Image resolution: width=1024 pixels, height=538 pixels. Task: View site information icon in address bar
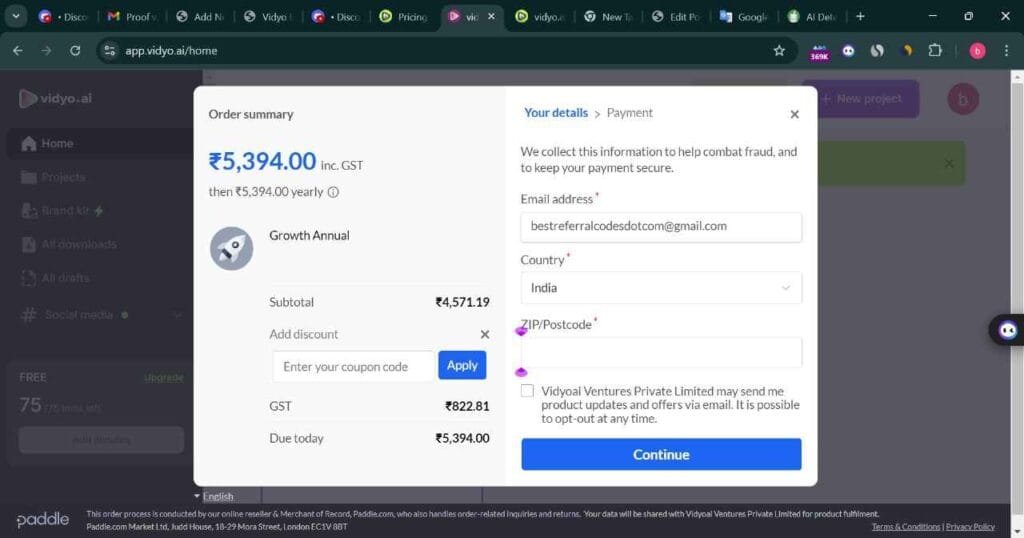110,50
